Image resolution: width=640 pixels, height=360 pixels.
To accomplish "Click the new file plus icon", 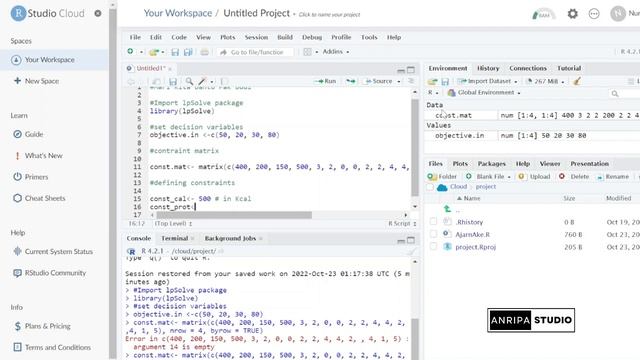I will (130, 51).
